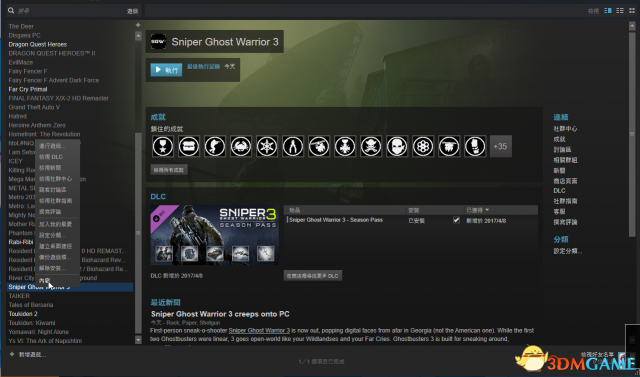The width and height of the screenshot is (640, 377).
Task: Switch to grid view layout icon
Action: click(632, 11)
